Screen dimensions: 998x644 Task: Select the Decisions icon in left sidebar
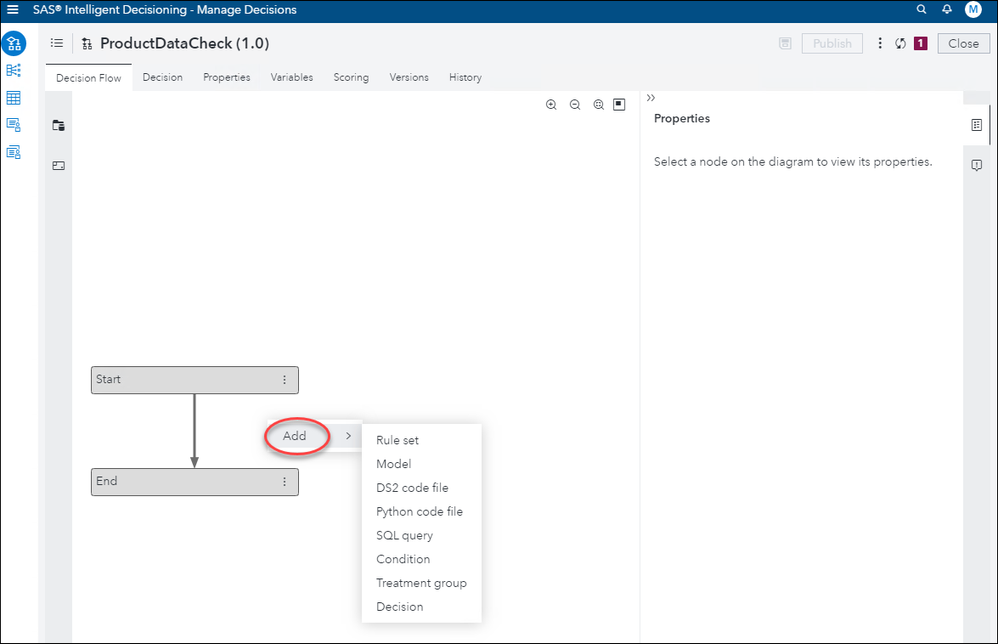pyautogui.click(x=13, y=43)
